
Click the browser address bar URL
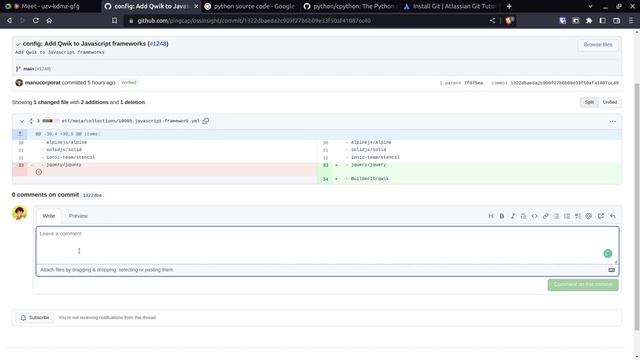pos(254,20)
